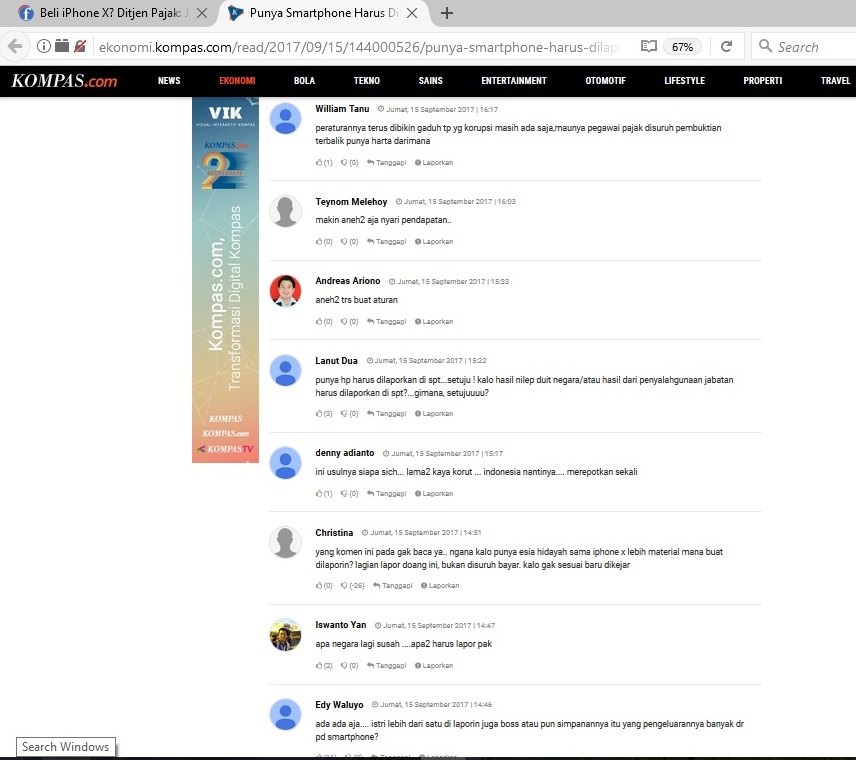Image resolution: width=856 pixels, height=760 pixels.
Task: Click the KOMPAS.com logo
Action: pos(64,81)
